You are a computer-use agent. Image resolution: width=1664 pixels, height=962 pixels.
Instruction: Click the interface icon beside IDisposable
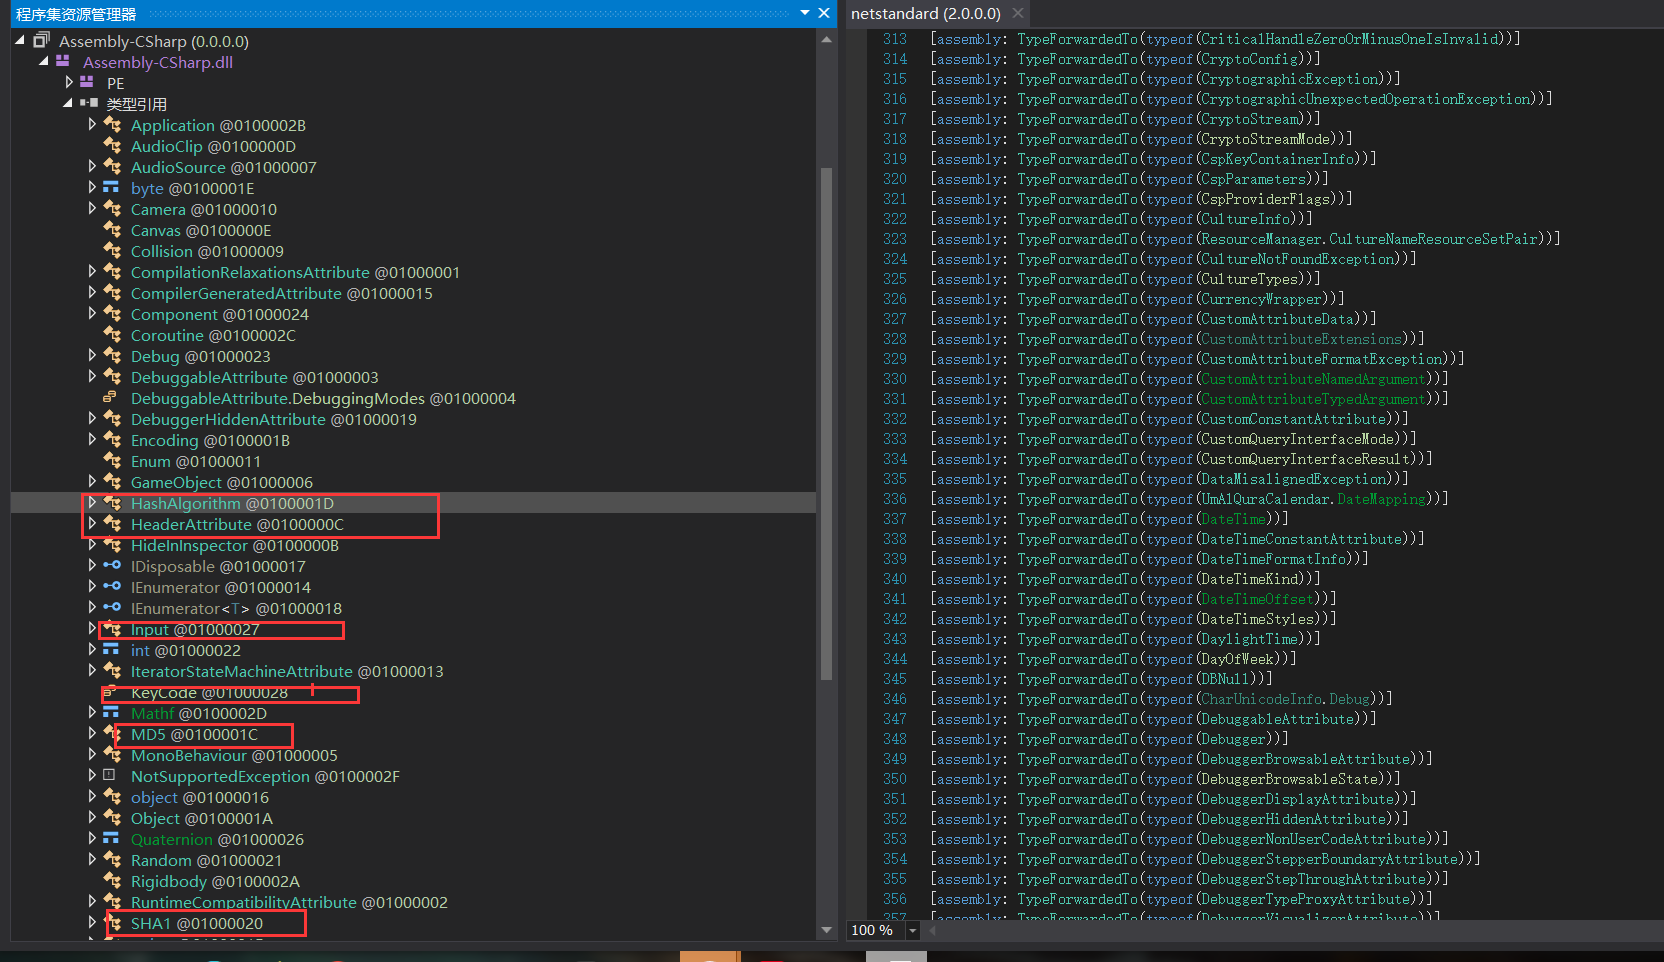point(111,566)
